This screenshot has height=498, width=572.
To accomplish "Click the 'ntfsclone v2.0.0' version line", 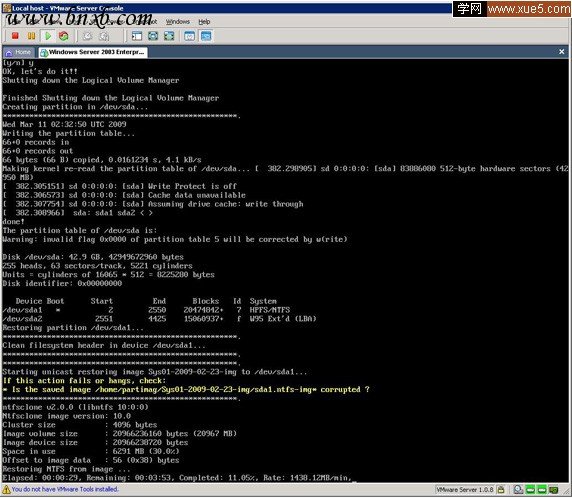I will pos(76,407).
